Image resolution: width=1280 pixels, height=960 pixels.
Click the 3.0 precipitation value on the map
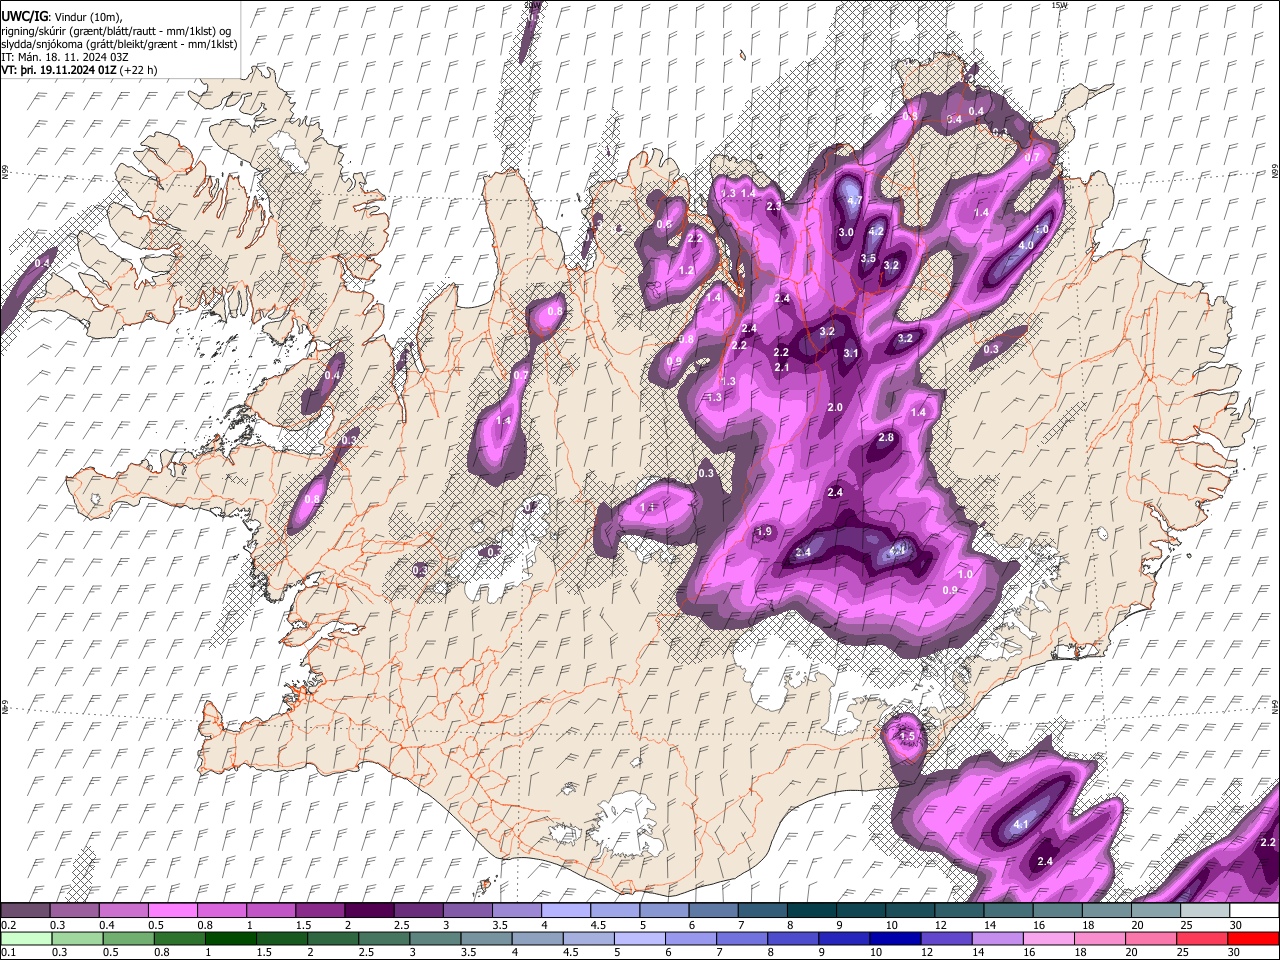point(846,232)
